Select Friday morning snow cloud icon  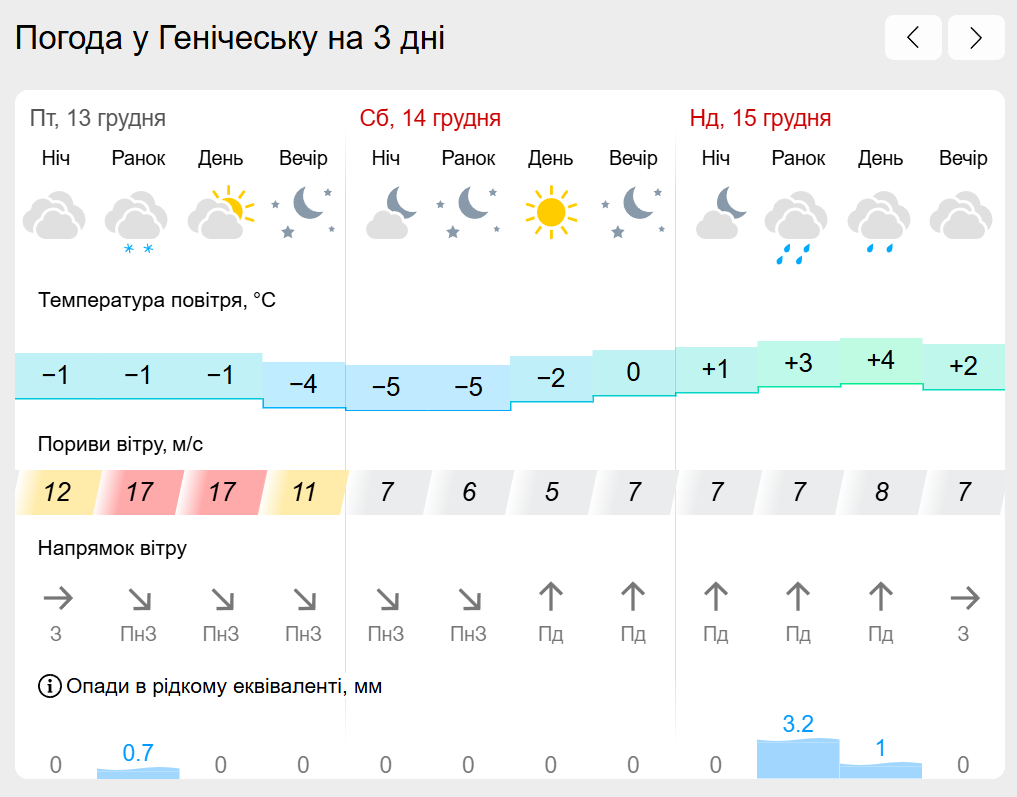click(x=137, y=221)
